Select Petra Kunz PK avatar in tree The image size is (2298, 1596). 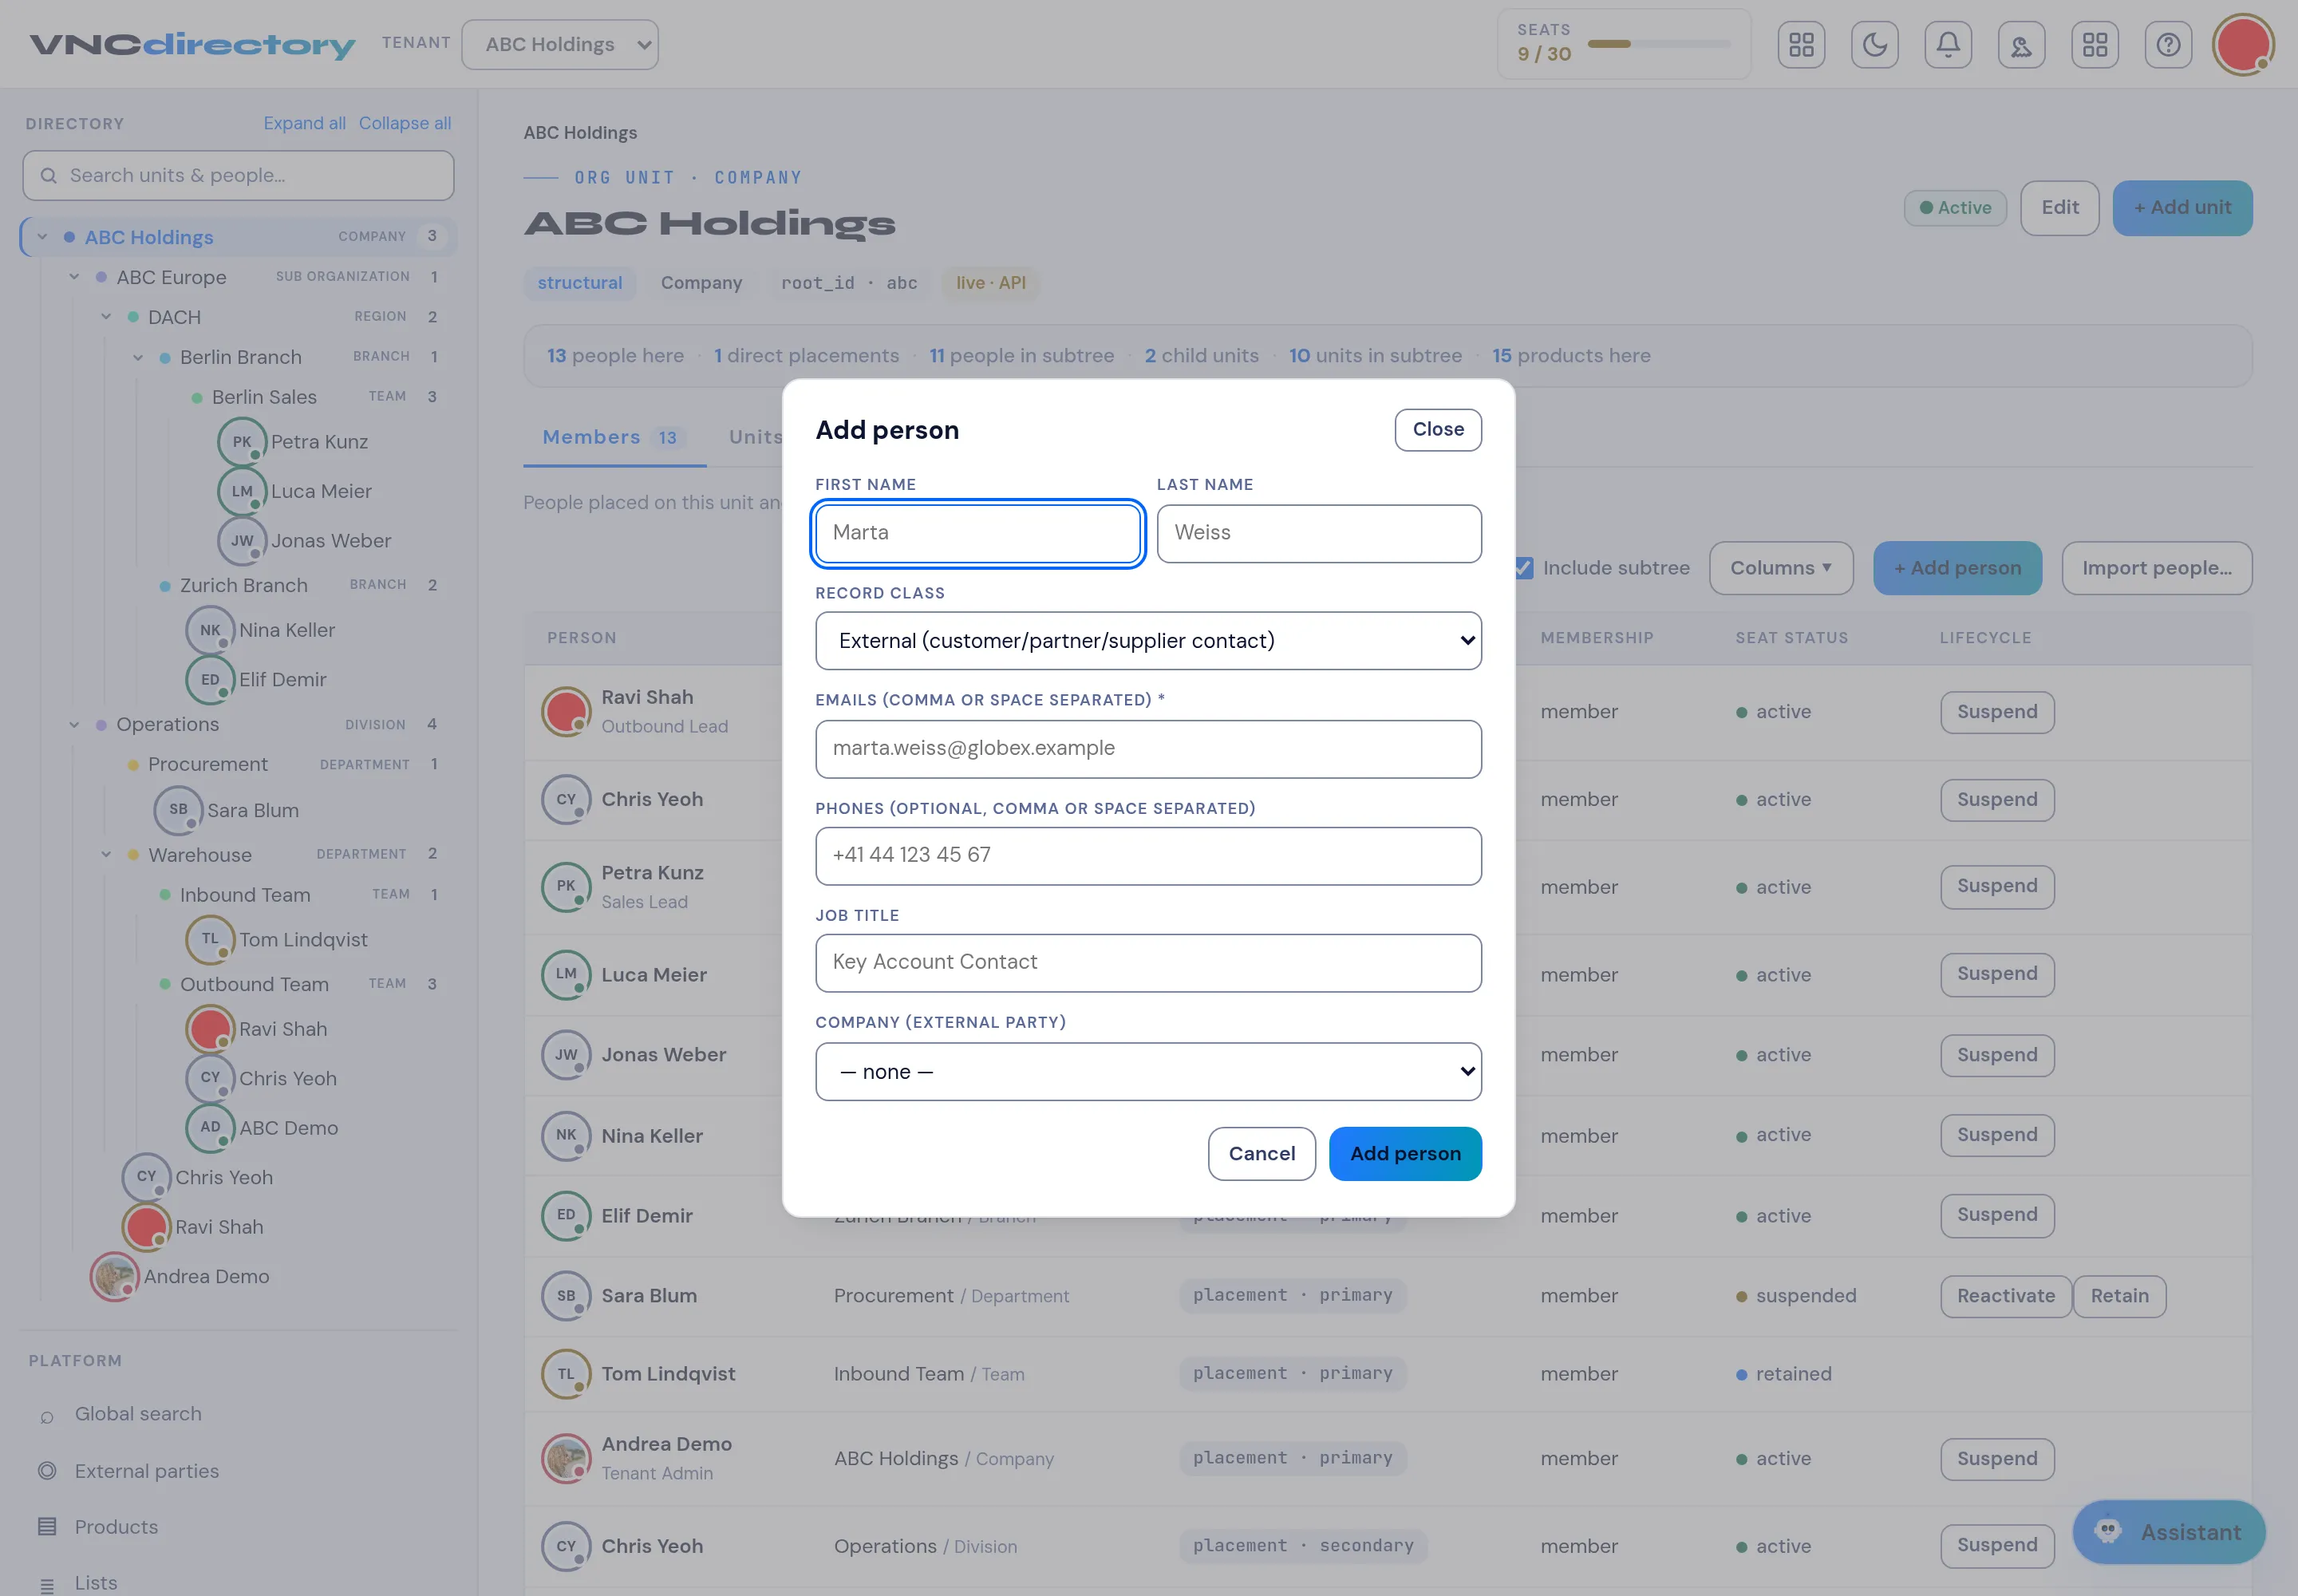coord(242,442)
